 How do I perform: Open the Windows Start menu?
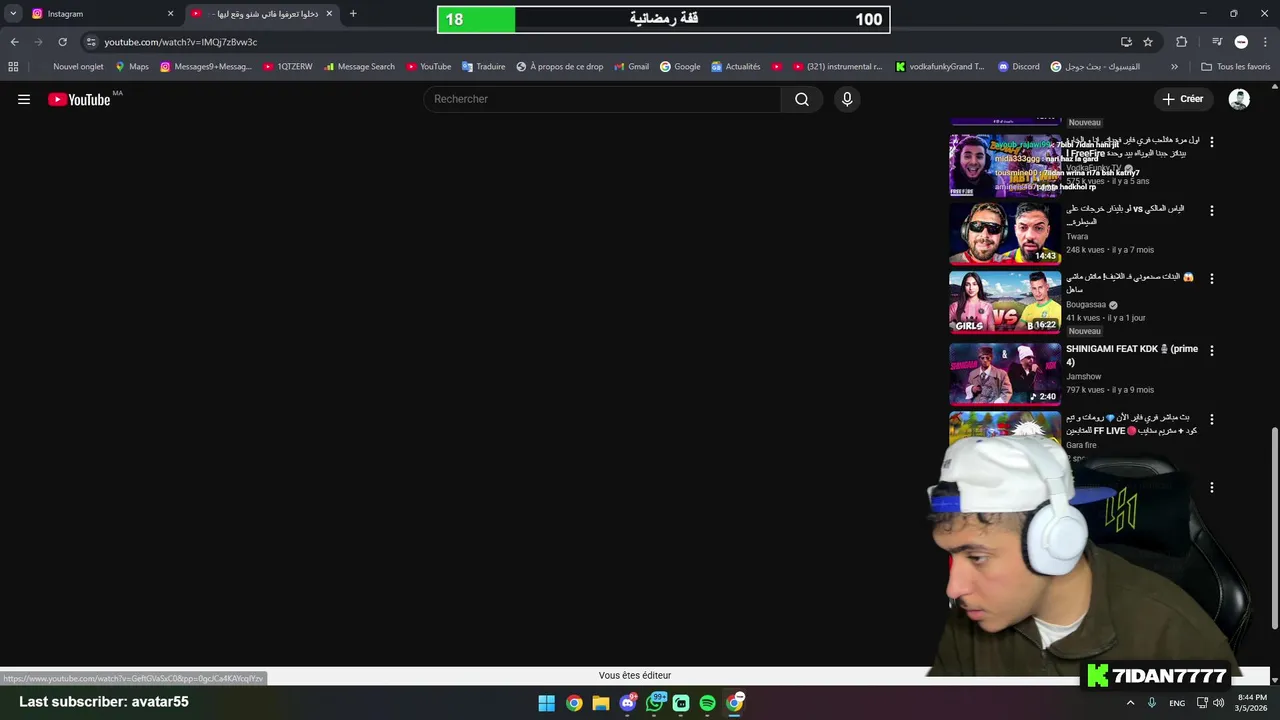click(546, 703)
